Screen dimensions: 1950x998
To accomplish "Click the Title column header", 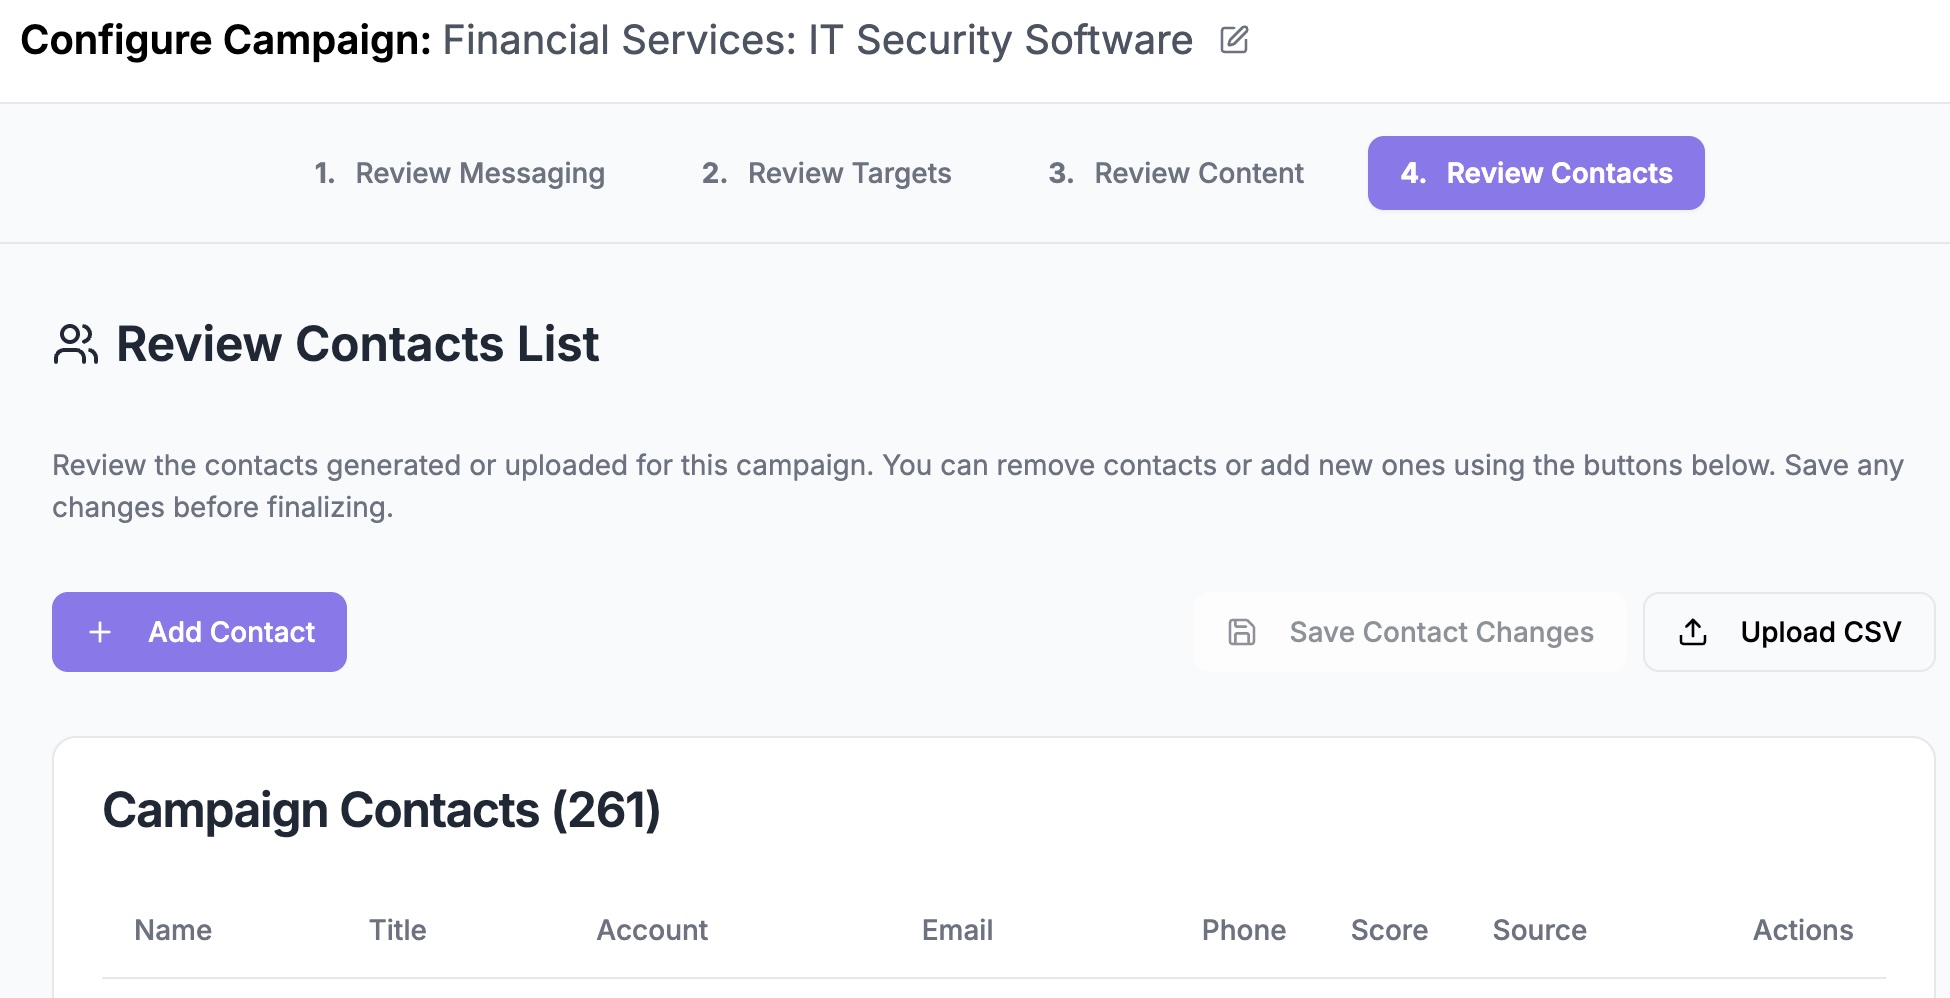I will [397, 930].
